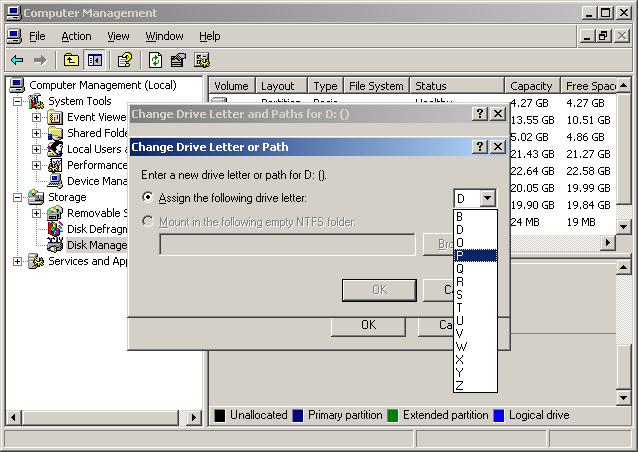Viewport: 638px width, 452px height.
Task: Click OK in Change Drive Letter or Path
Action: pos(379,290)
